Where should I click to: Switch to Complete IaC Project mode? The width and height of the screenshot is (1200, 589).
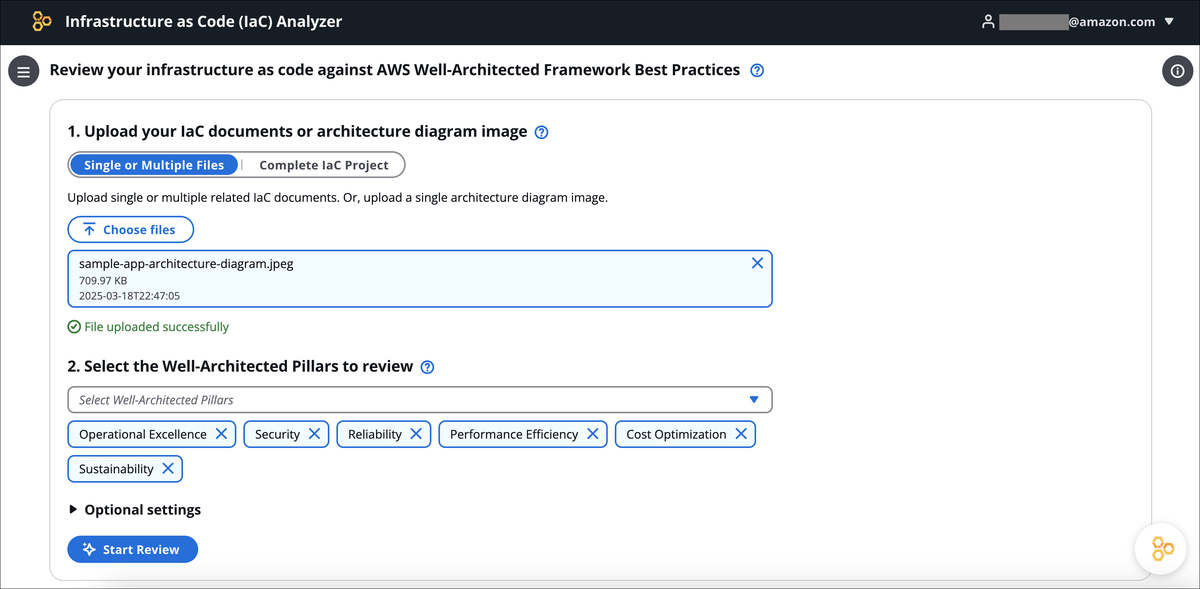tap(324, 165)
